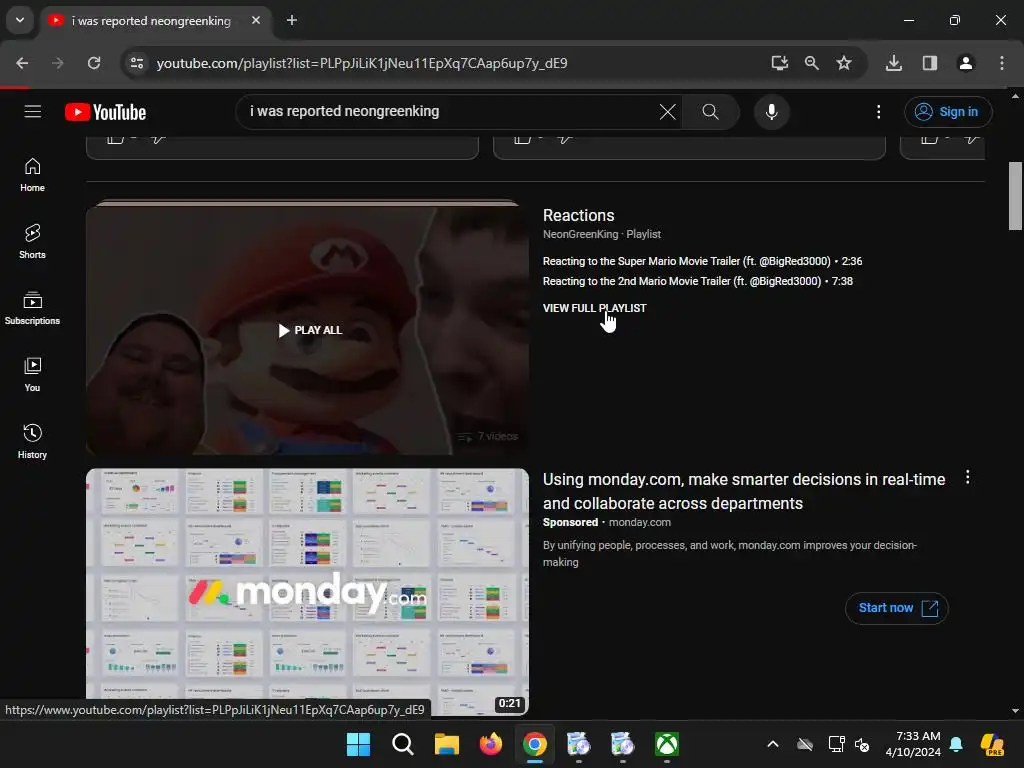The image size is (1024, 768).
Task: View site information icon in address bar
Action: (137, 63)
